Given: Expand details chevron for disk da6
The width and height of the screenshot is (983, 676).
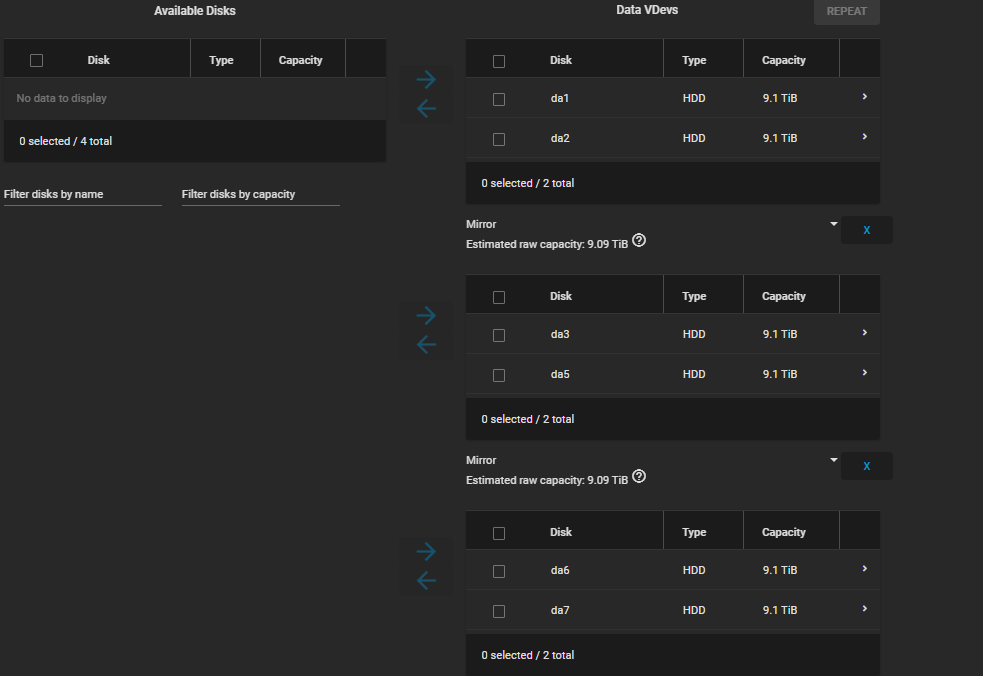Looking at the screenshot, I should (864, 569).
